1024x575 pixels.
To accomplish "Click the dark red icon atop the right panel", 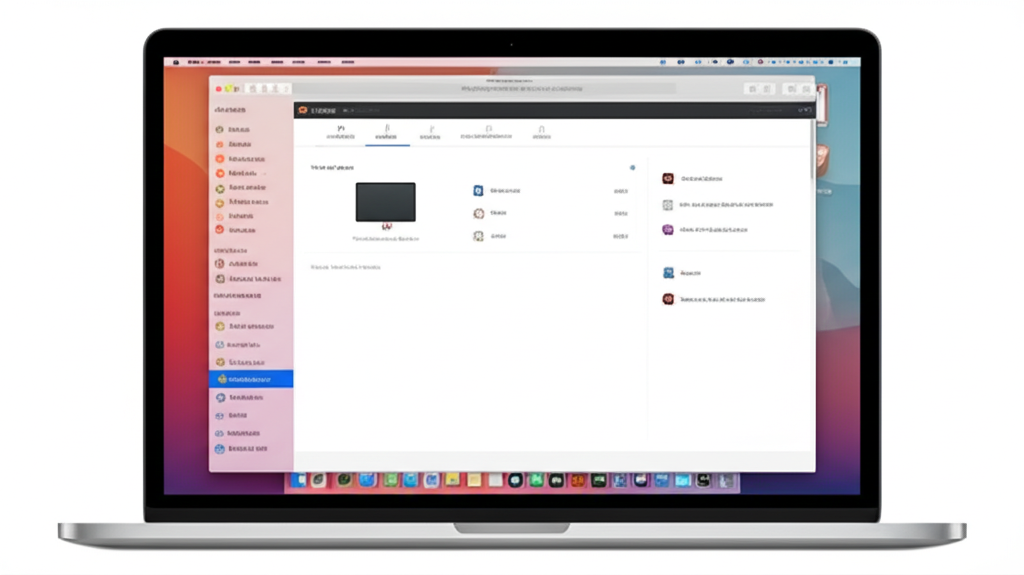I will [x=668, y=179].
